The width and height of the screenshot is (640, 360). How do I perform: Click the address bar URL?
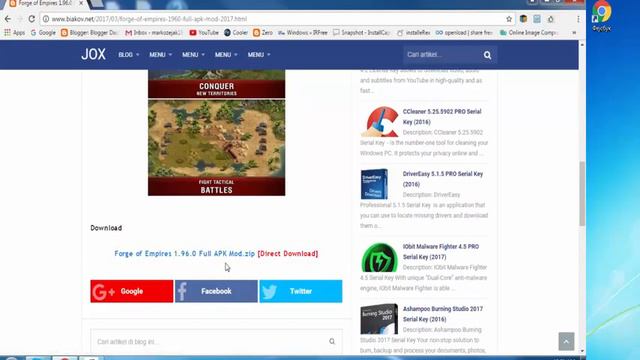(149, 19)
